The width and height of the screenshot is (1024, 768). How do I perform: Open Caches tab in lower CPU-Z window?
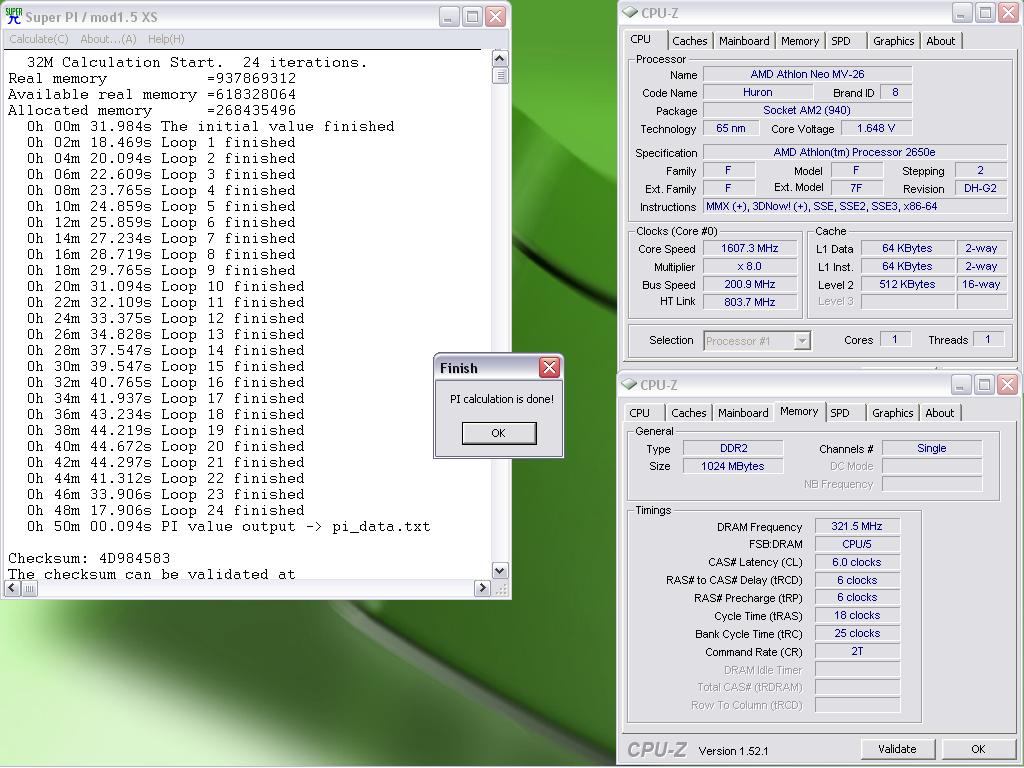688,413
